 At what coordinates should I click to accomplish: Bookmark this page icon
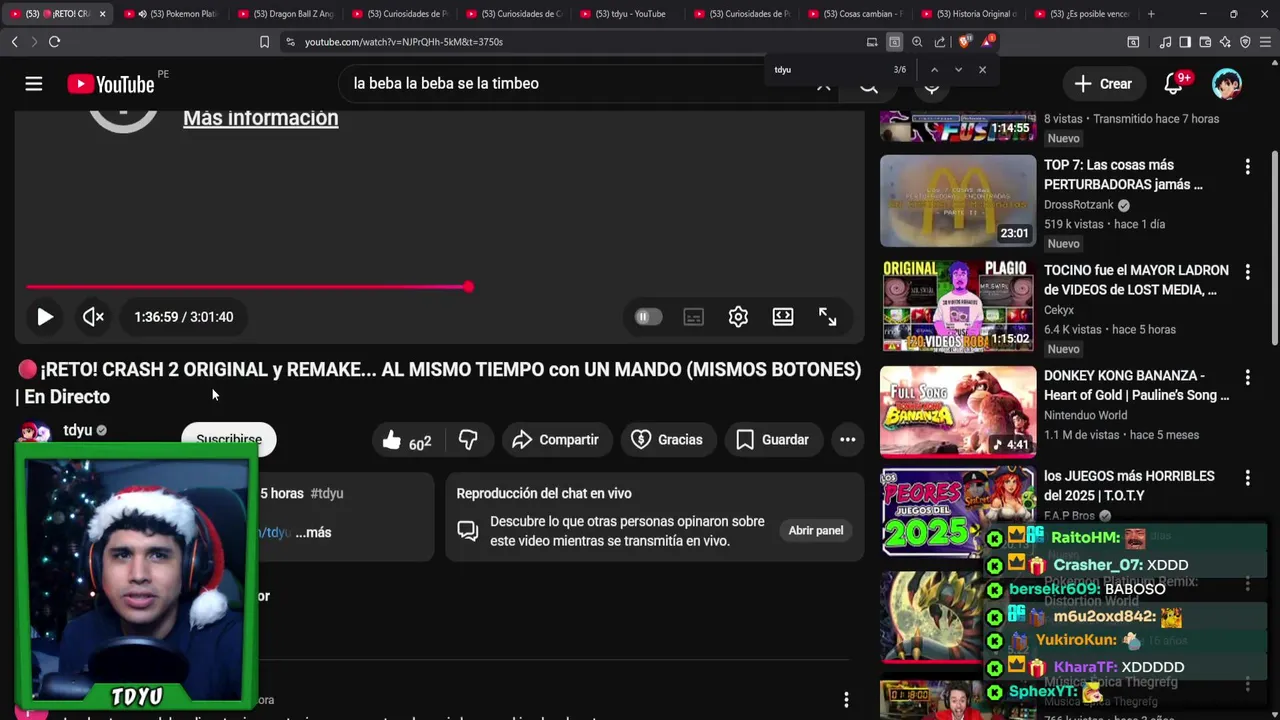click(264, 42)
